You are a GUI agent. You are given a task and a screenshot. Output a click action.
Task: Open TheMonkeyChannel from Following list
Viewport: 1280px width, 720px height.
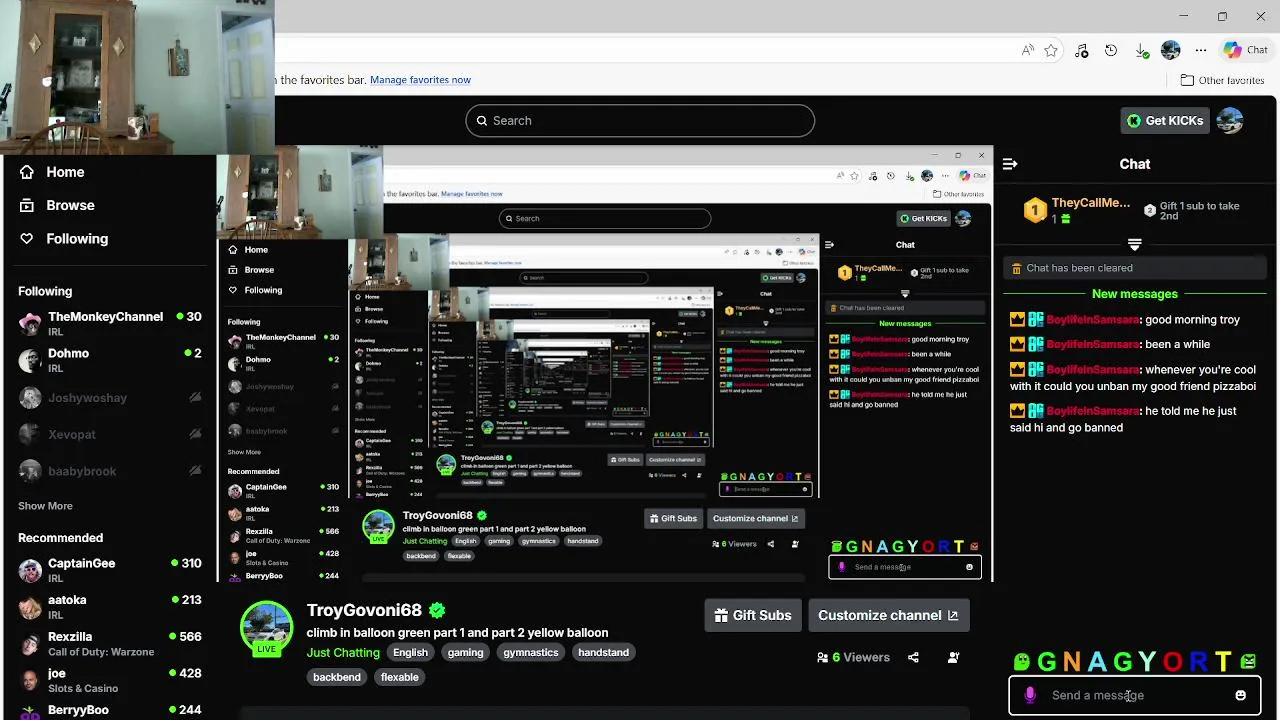click(110, 323)
